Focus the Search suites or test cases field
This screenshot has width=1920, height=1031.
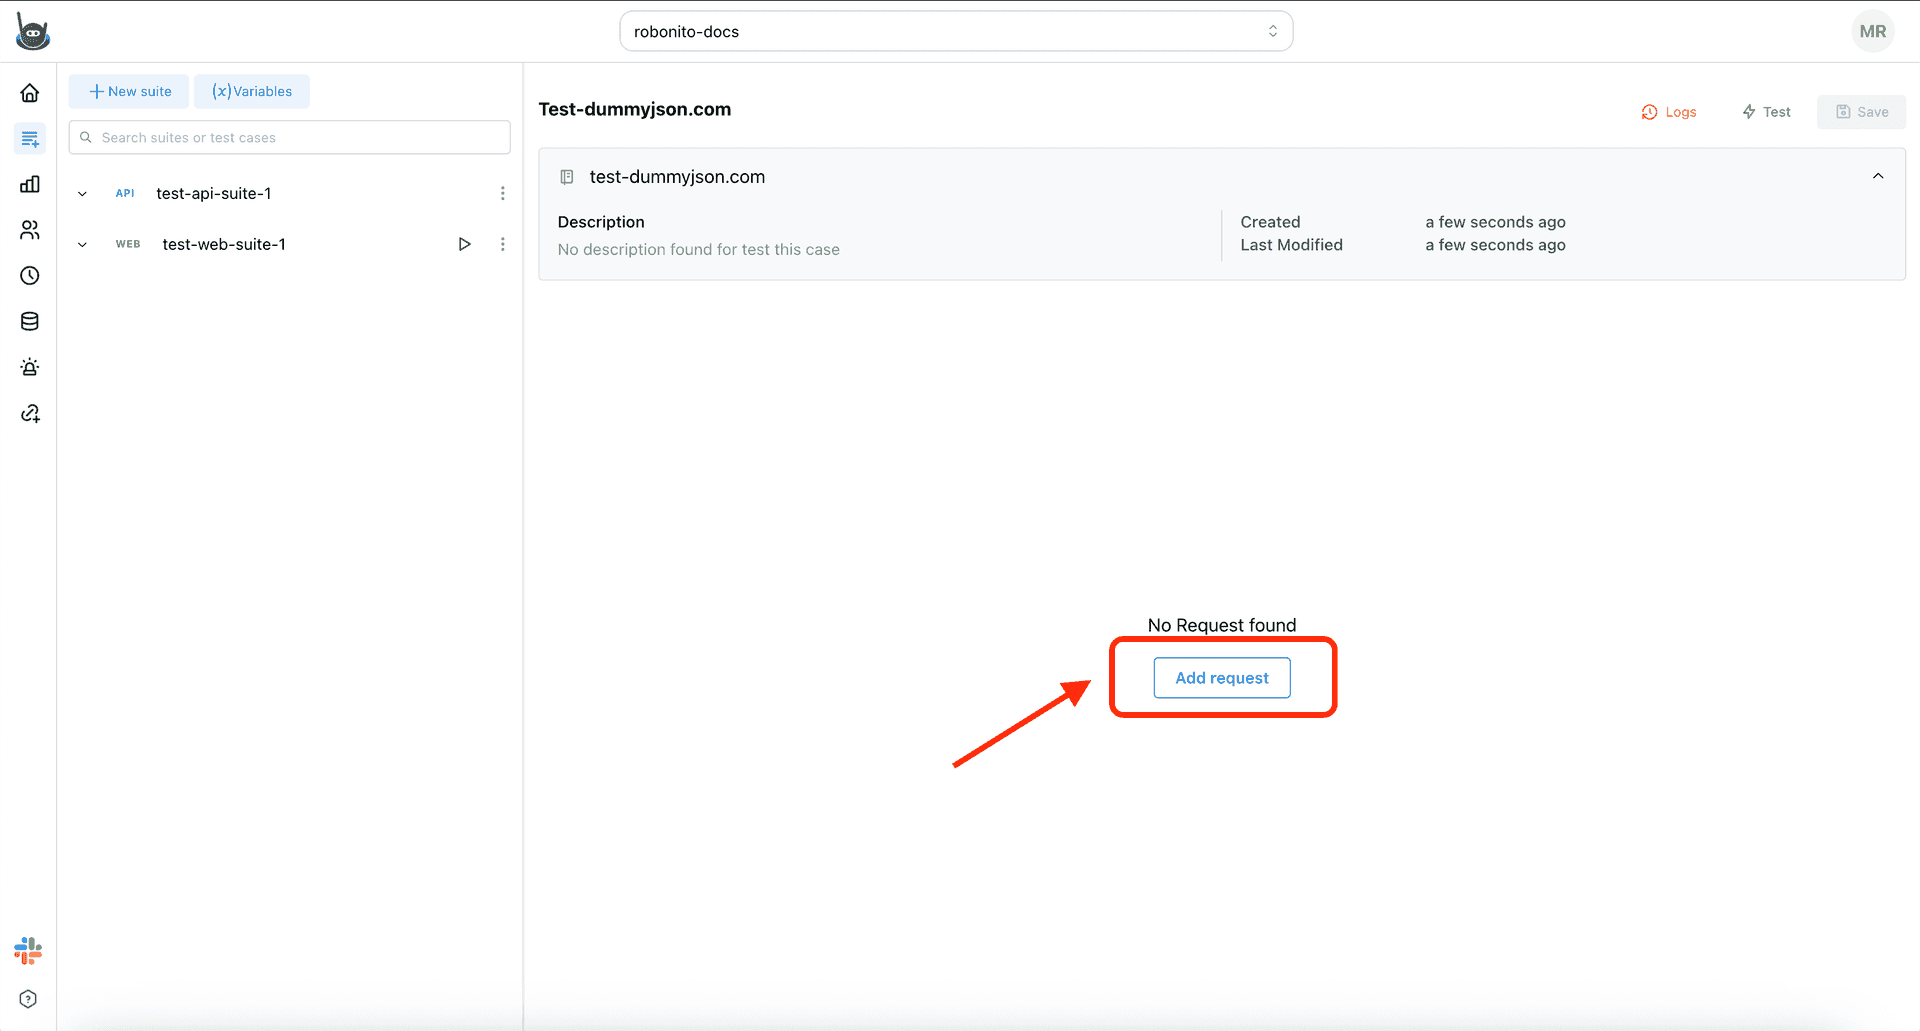[290, 138]
